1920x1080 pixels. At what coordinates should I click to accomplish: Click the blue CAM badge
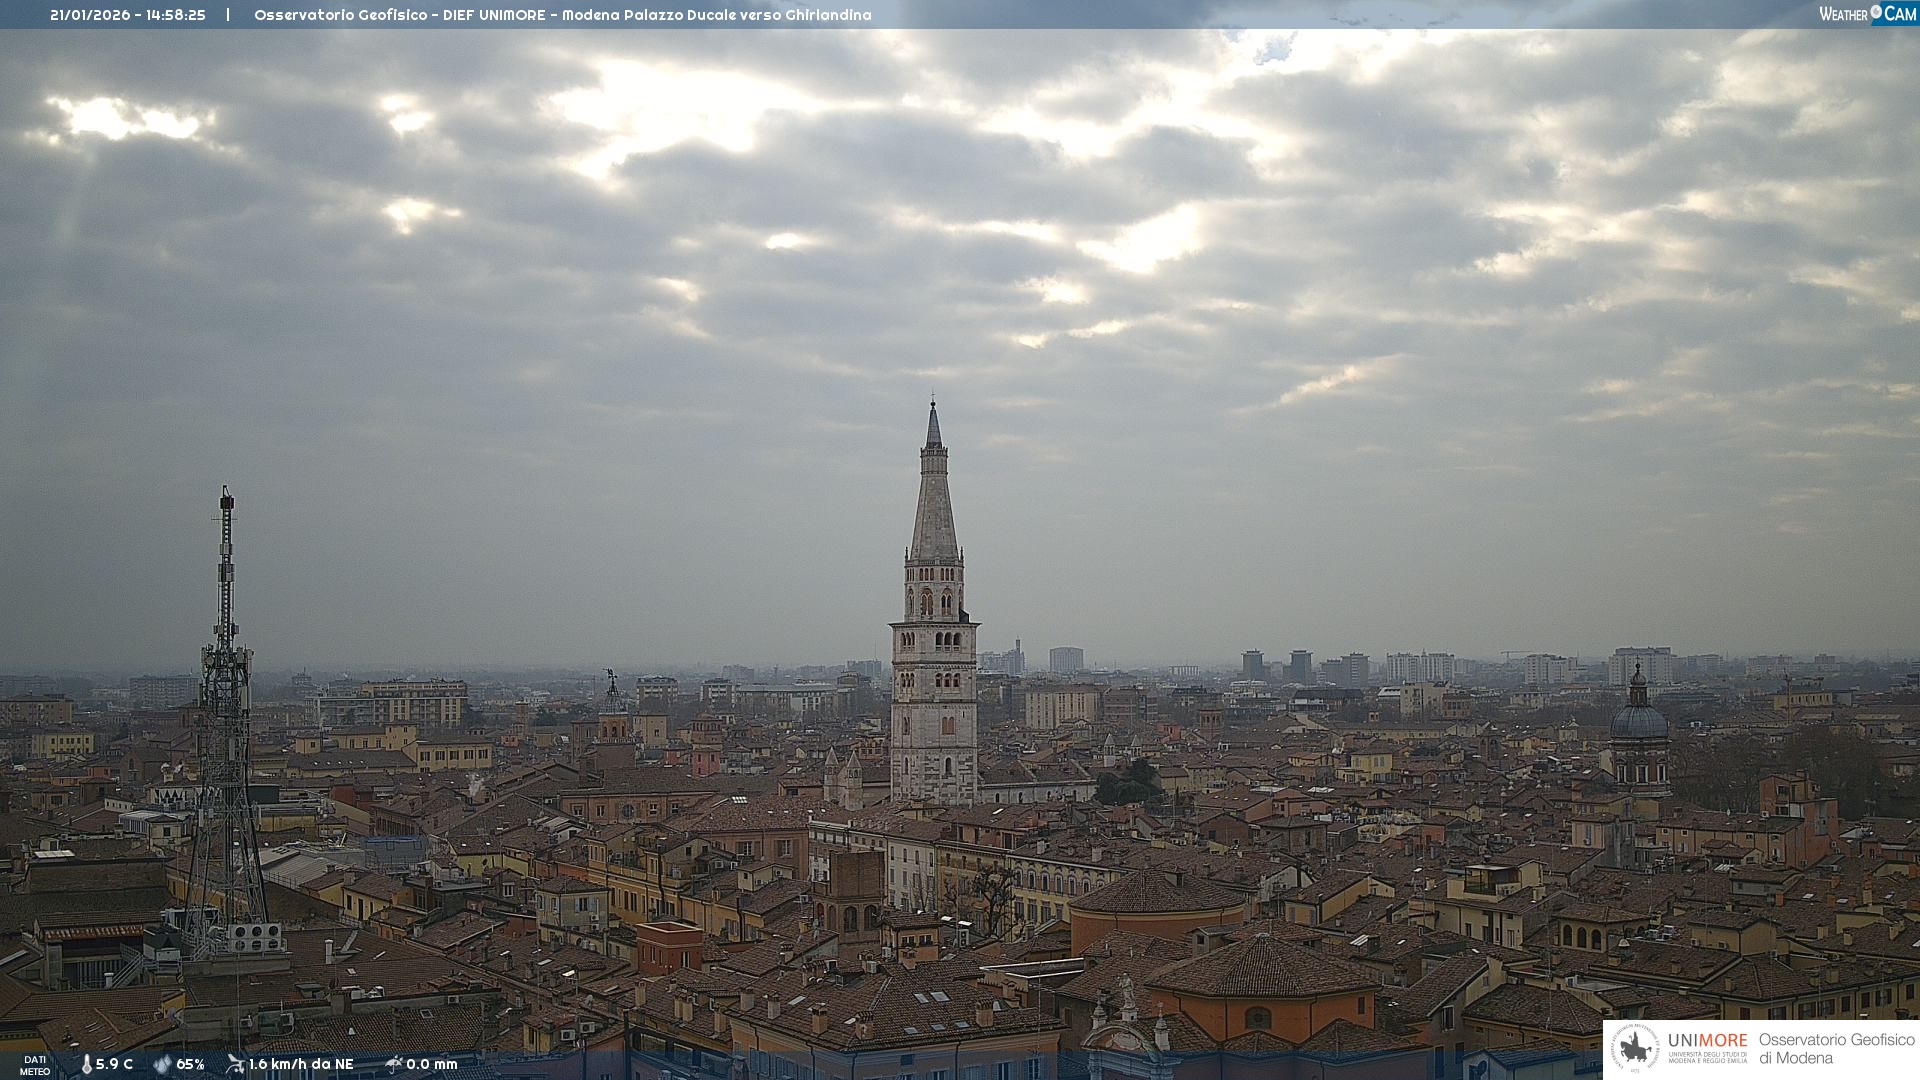click(1899, 13)
